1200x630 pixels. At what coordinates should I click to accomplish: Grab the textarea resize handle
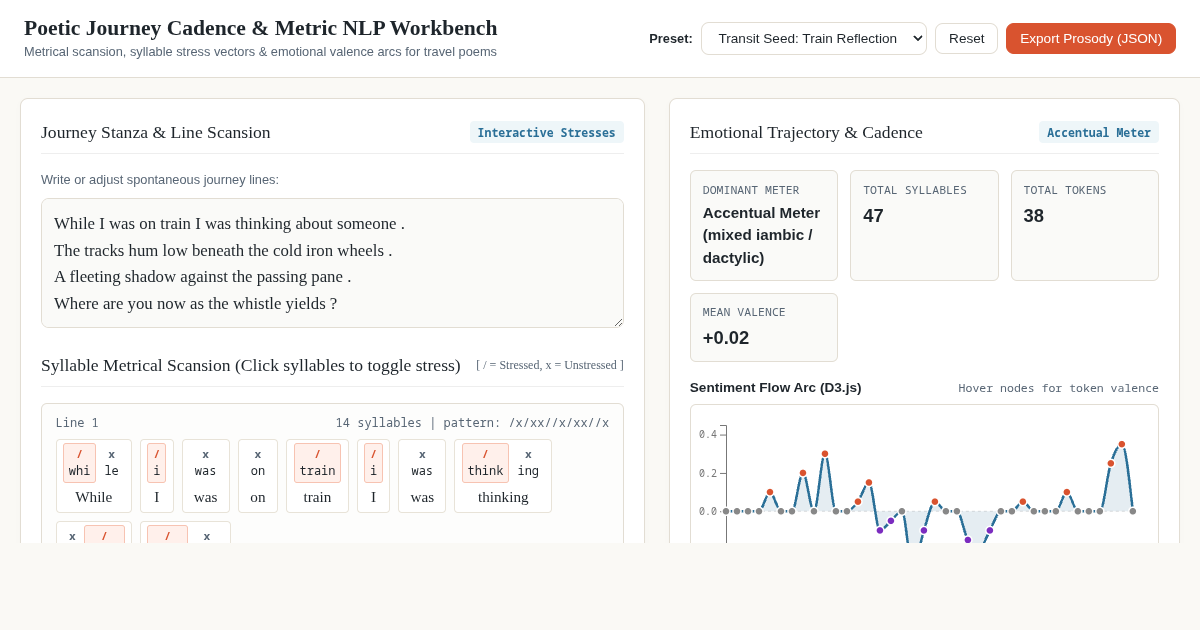pyautogui.click(x=617, y=321)
